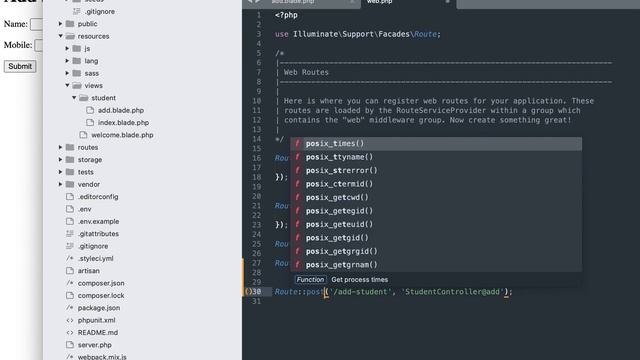
Task: Open add.blade.php in sidebar
Action: [x=121, y=110]
